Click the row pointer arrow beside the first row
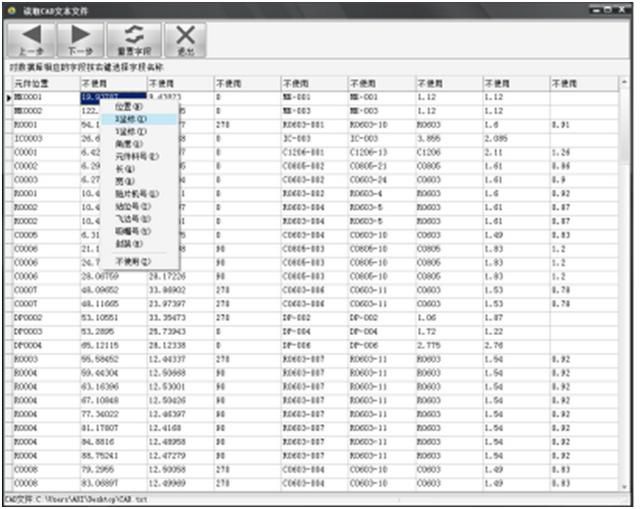 [x=9, y=98]
